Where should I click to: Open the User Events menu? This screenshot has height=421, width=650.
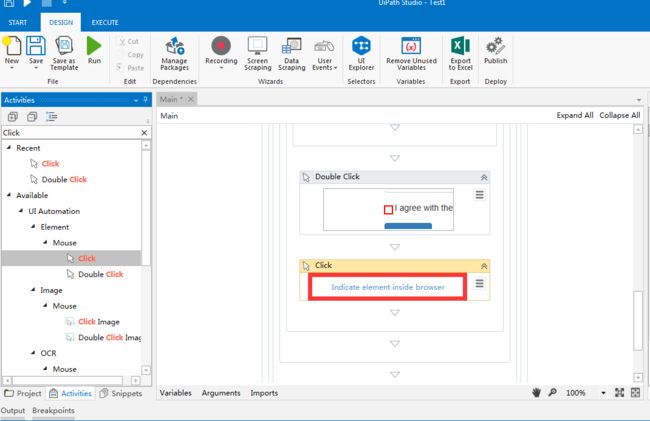click(325, 53)
